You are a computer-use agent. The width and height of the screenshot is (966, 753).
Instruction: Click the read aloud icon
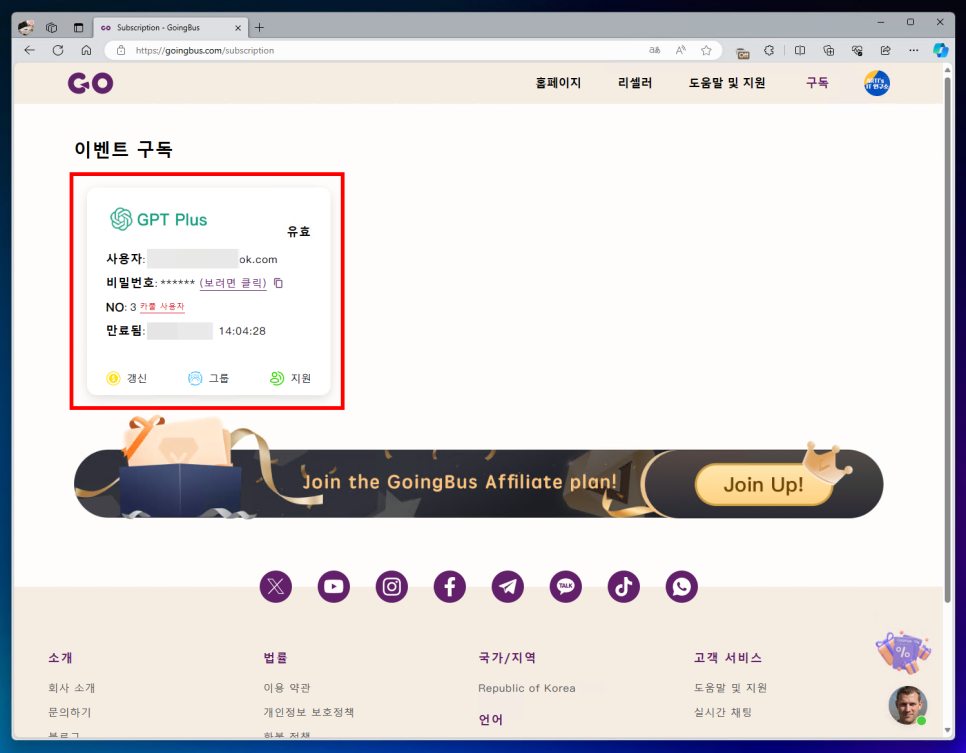pos(681,51)
